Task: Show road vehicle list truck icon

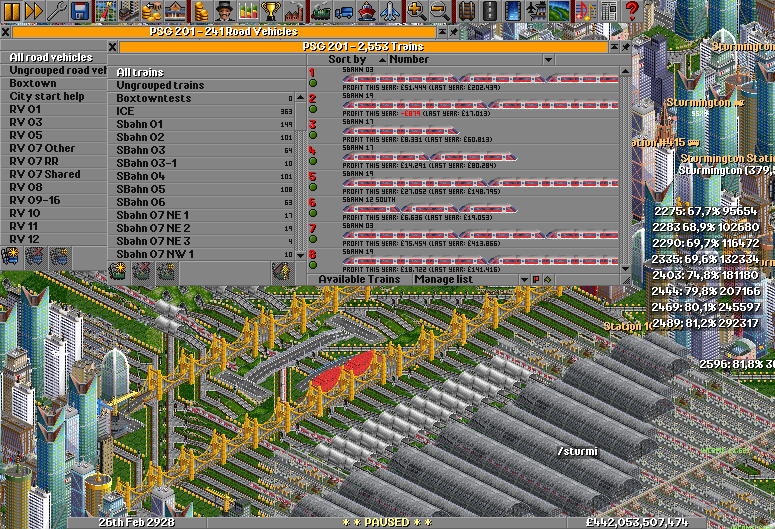Action: coord(343,11)
